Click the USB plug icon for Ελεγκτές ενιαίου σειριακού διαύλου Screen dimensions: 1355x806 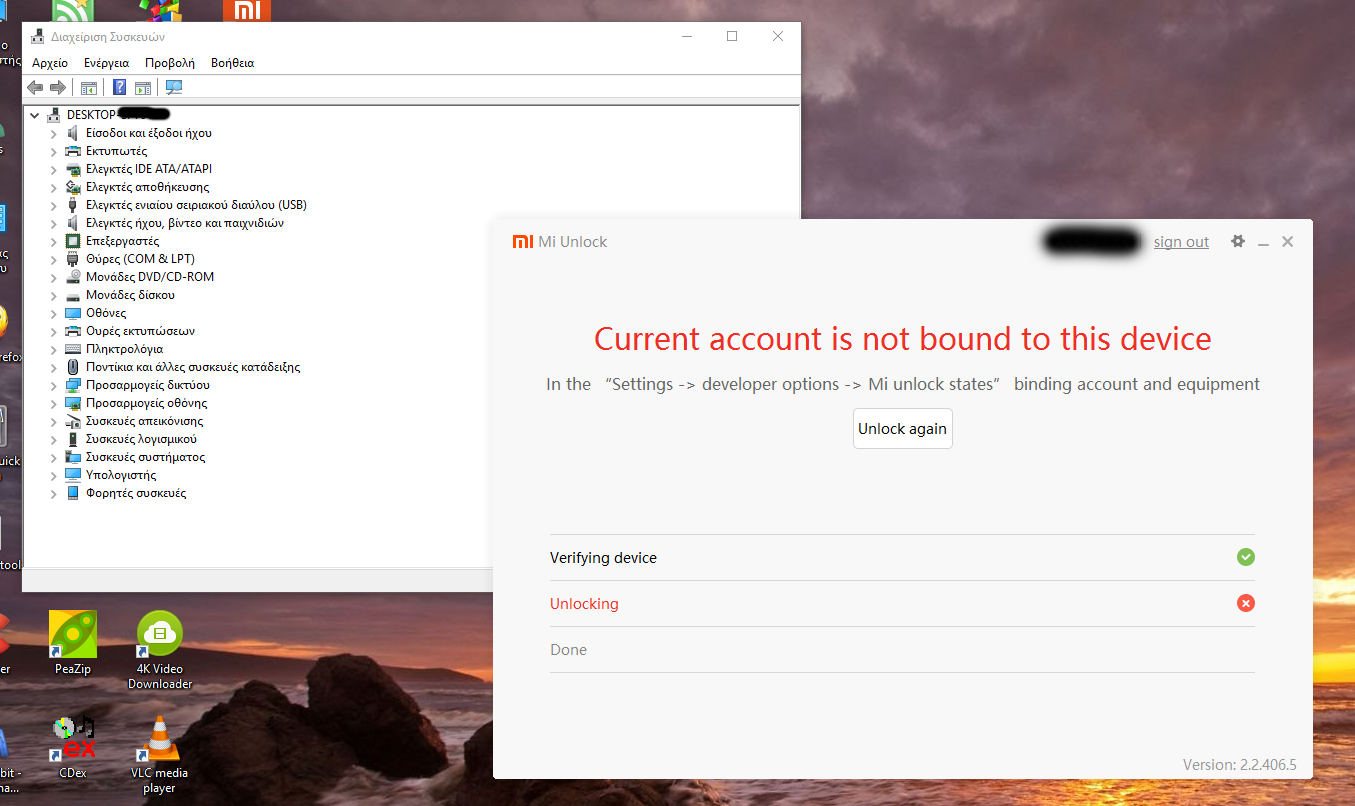point(73,205)
